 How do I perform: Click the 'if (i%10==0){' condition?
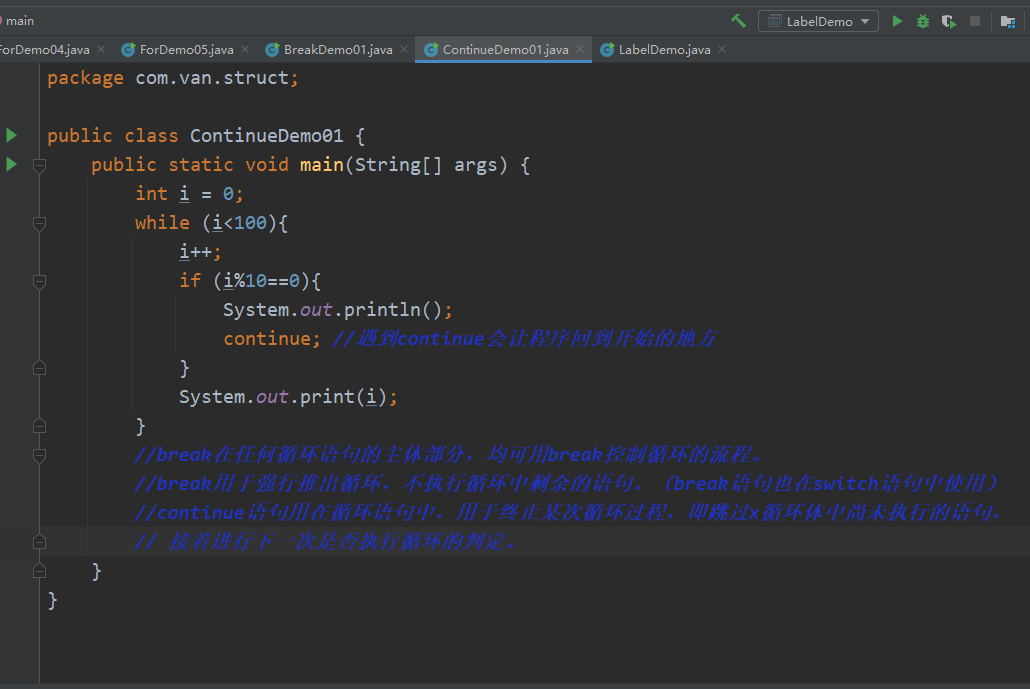point(250,281)
